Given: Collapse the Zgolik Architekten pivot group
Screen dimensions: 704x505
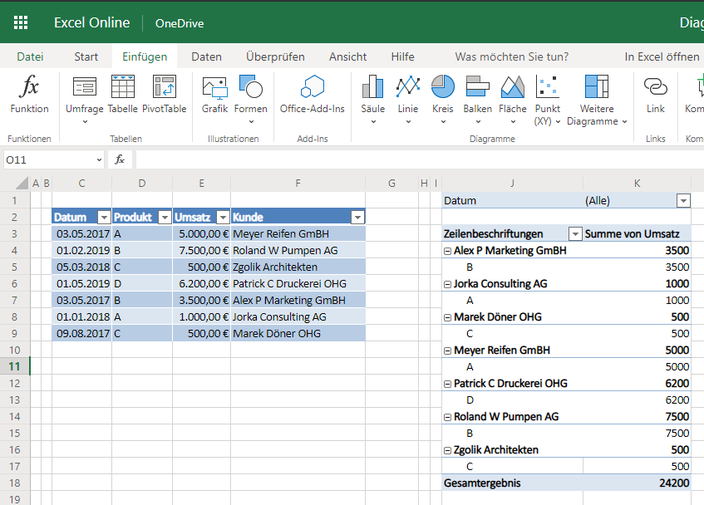Looking at the screenshot, I should [447, 450].
